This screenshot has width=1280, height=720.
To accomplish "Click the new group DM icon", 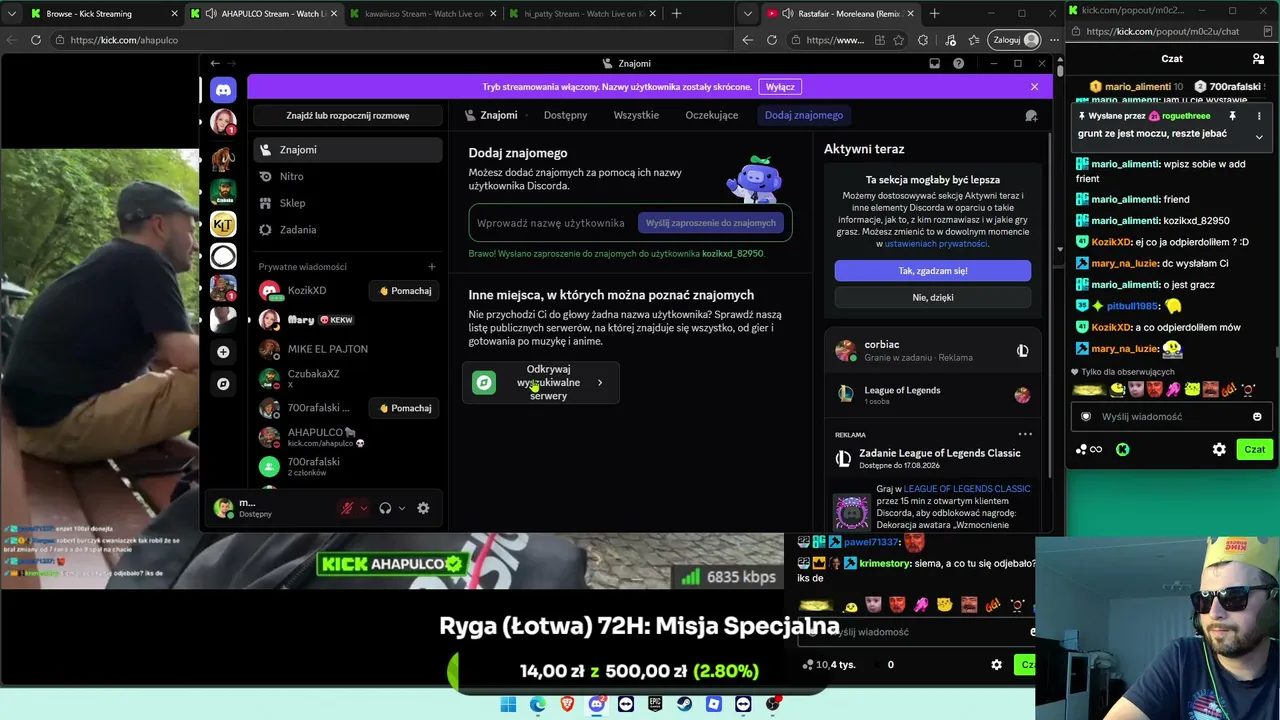I will pos(1031,116).
